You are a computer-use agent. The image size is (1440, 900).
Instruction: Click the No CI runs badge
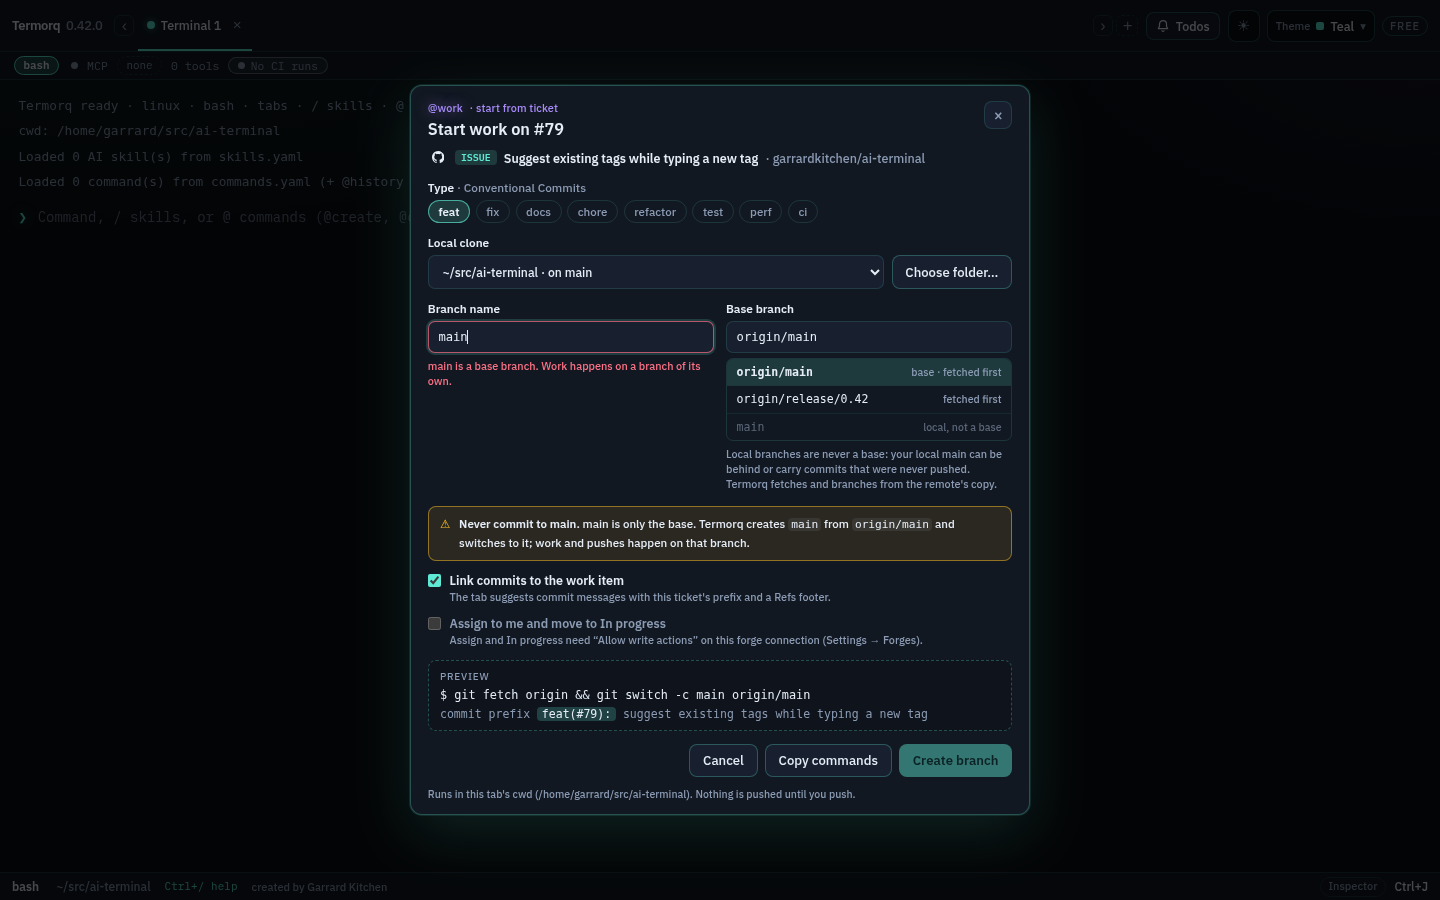pos(278,66)
